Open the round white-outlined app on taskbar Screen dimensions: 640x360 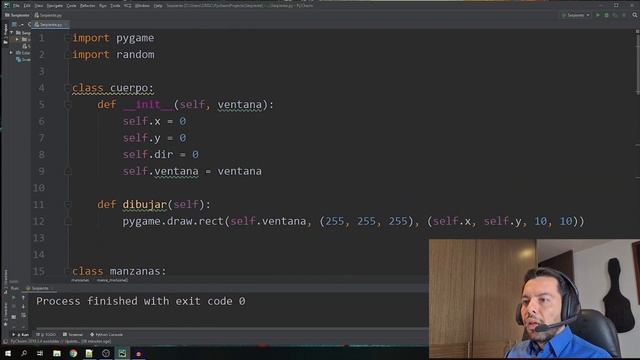[106, 353]
